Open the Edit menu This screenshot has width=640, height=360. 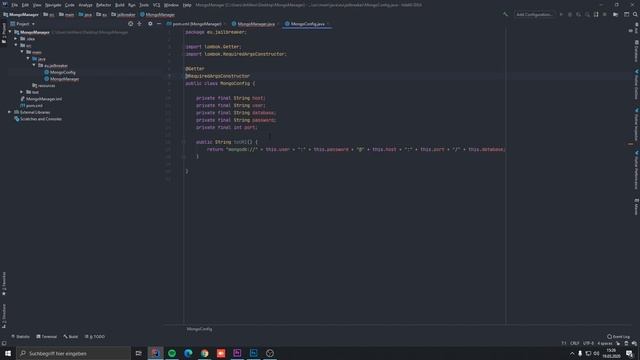25,5
